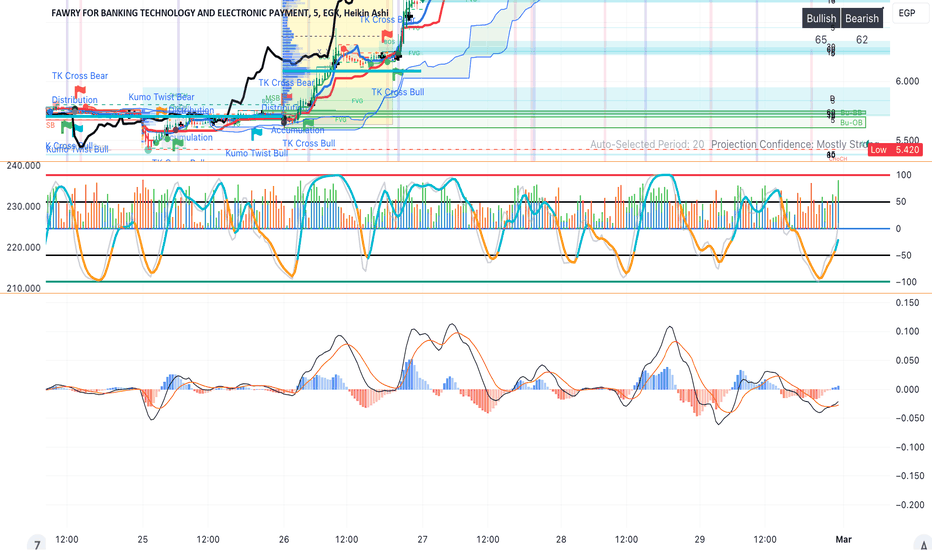
Task: Click oscillator left scale value '240.000'
Action: [24, 166]
